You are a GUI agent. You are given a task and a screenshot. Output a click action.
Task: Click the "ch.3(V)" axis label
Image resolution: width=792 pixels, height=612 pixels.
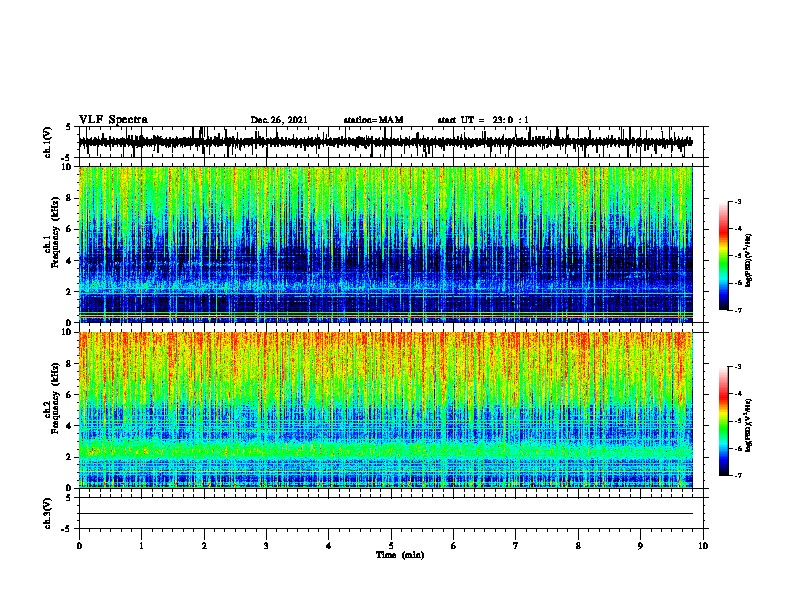[x=48, y=513]
